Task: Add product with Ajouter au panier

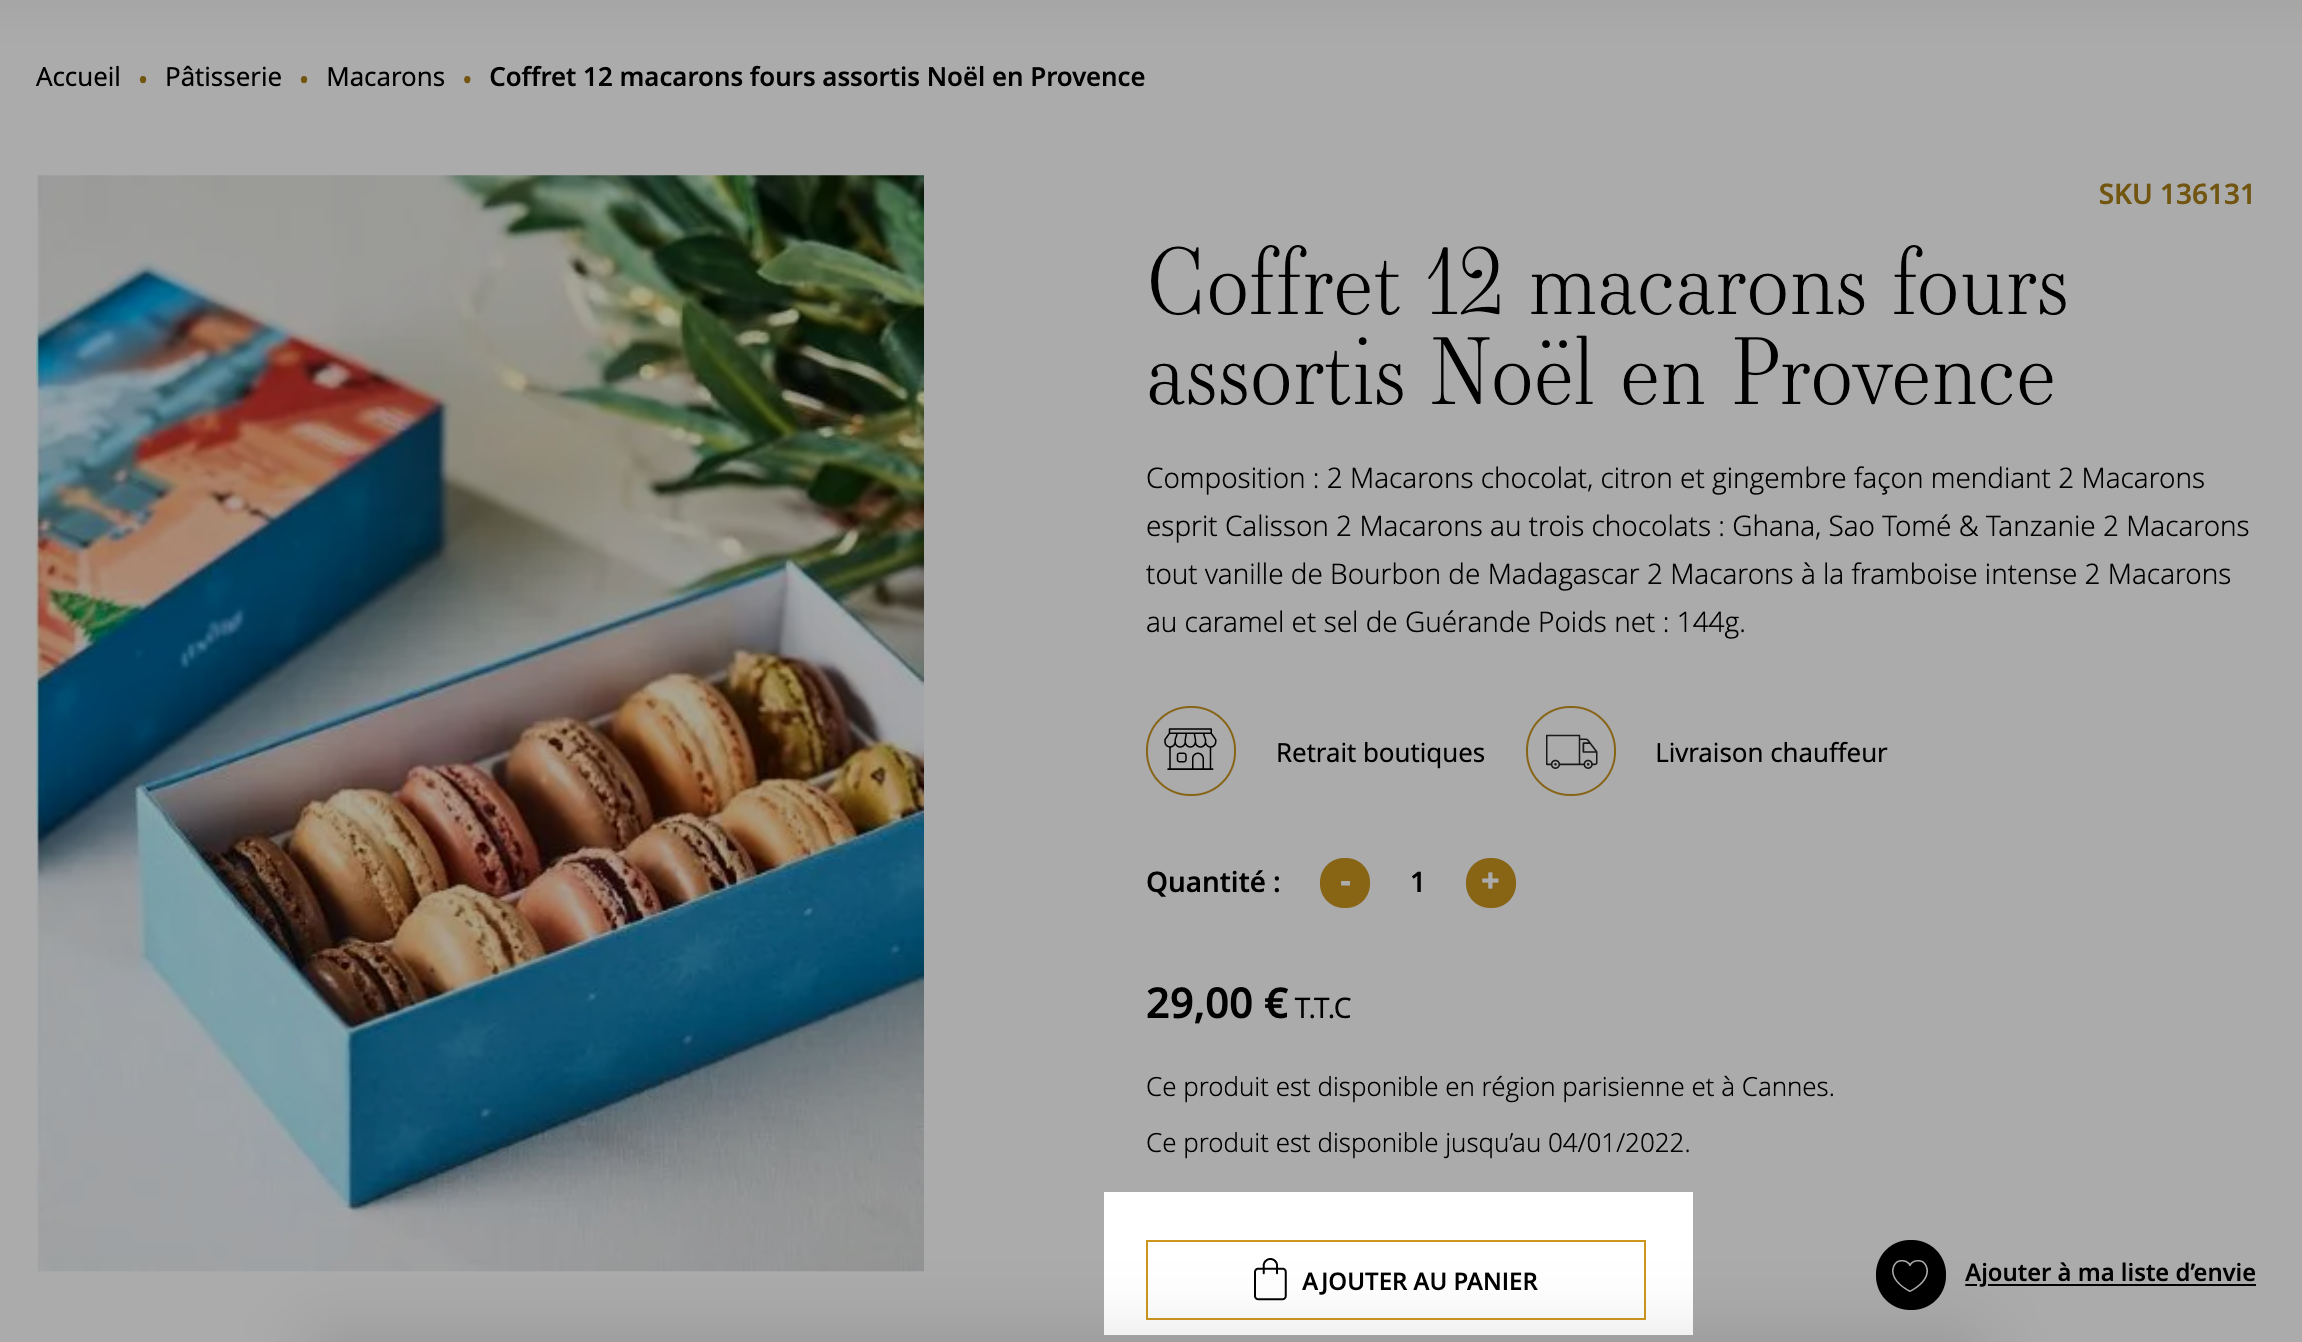Action: [x=1395, y=1280]
